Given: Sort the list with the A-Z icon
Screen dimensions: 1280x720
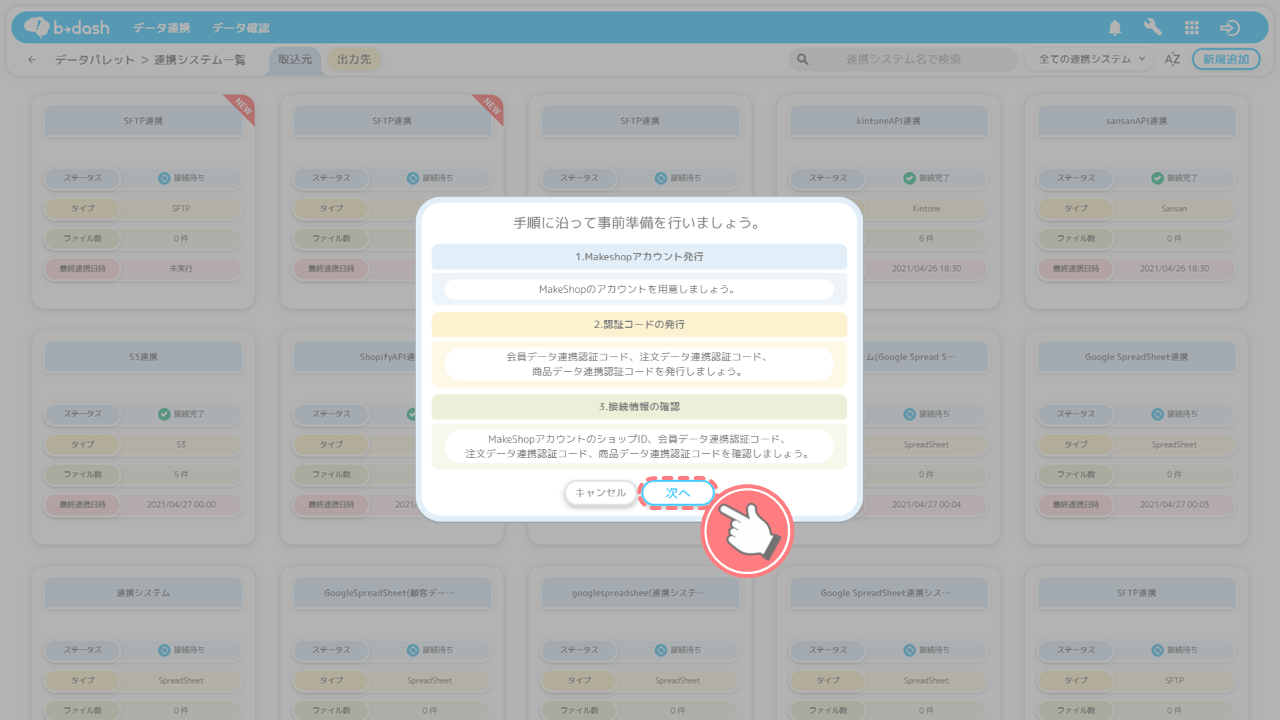Looking at the screenshot, I should (x=1173, y=60).
